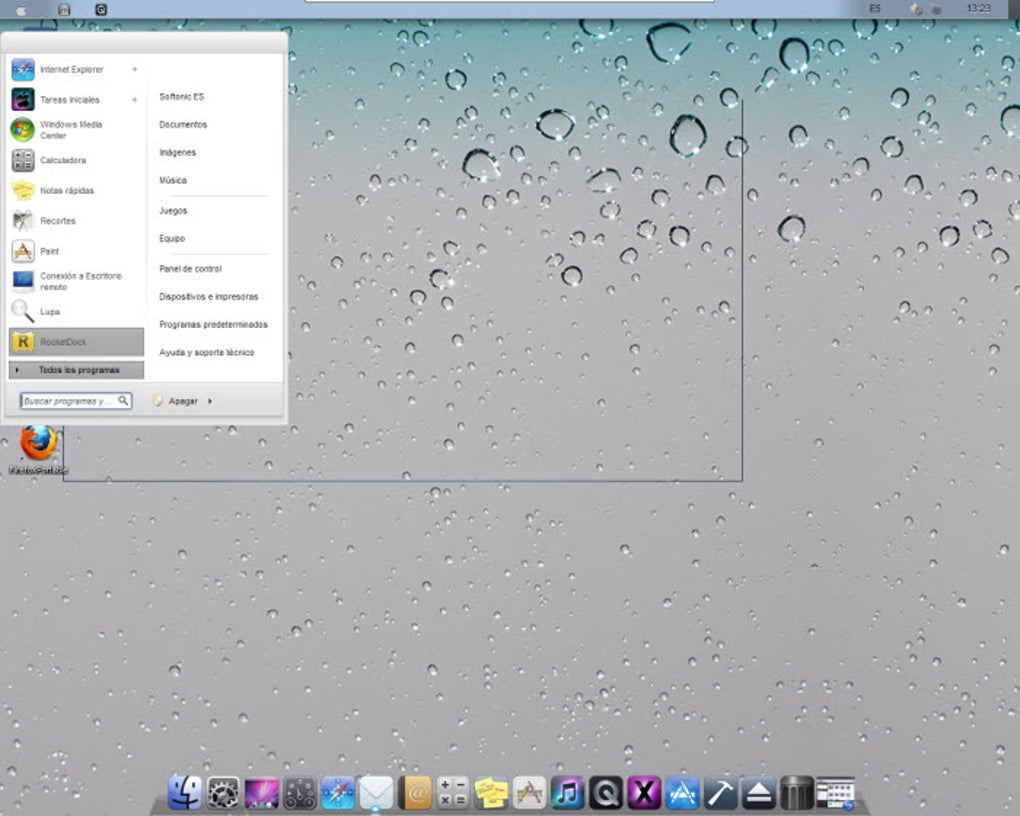Open Address Book in the dock
Screen dimensions: 1020x816
click(415, 793)
